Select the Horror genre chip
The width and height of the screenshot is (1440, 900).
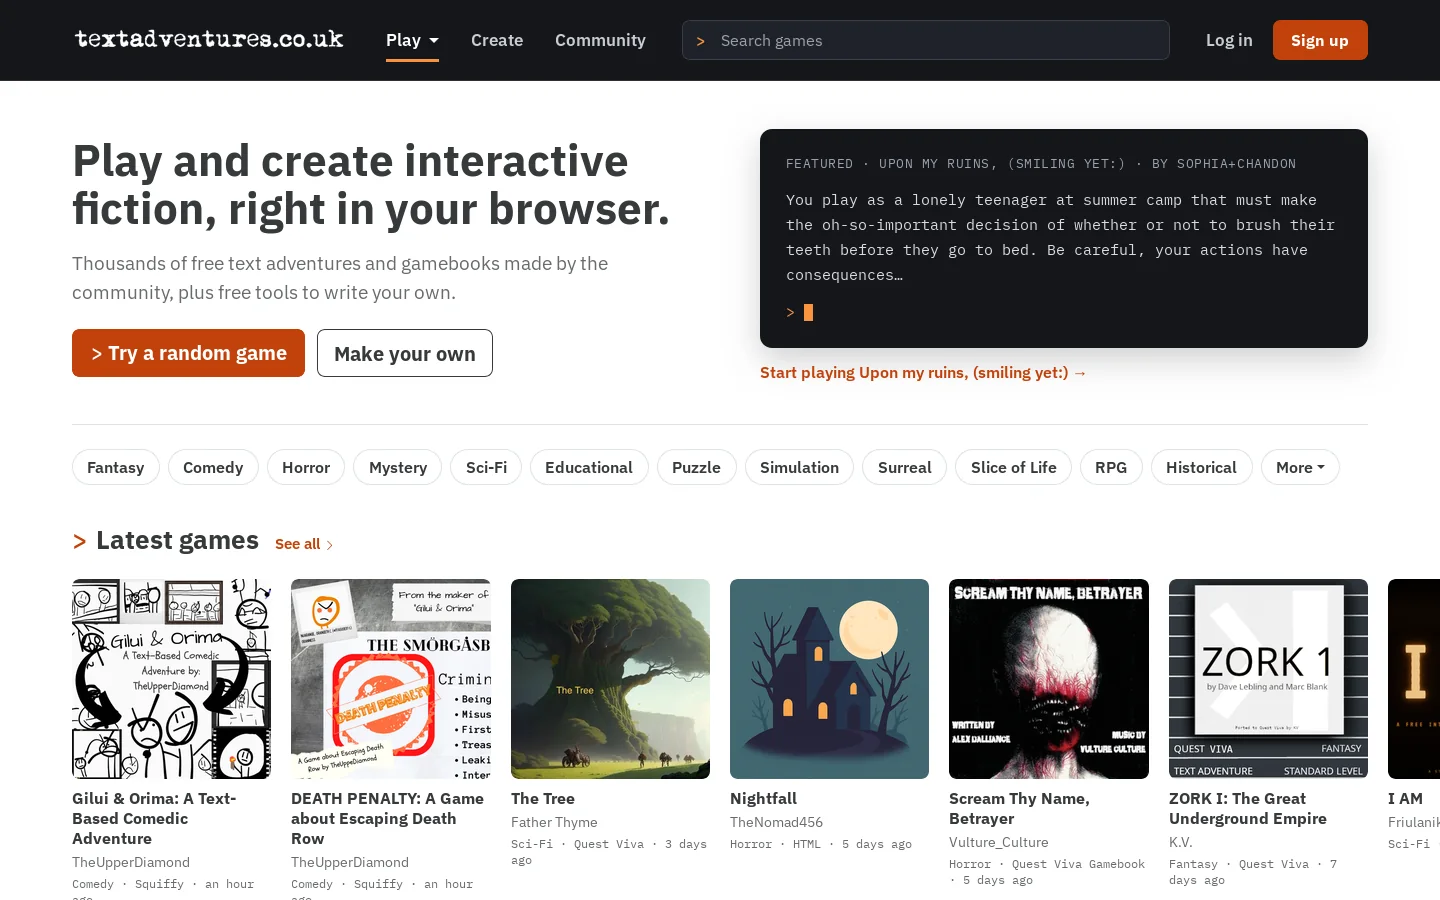pos(306,467)
